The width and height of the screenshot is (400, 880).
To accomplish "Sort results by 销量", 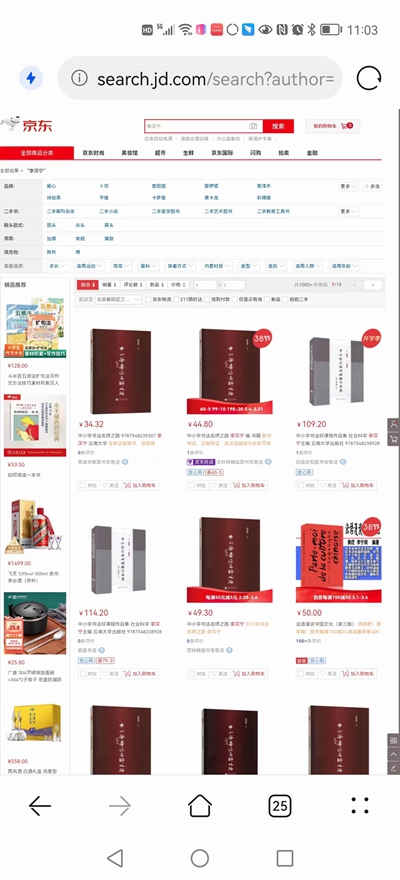I will [x=108, y=285].
